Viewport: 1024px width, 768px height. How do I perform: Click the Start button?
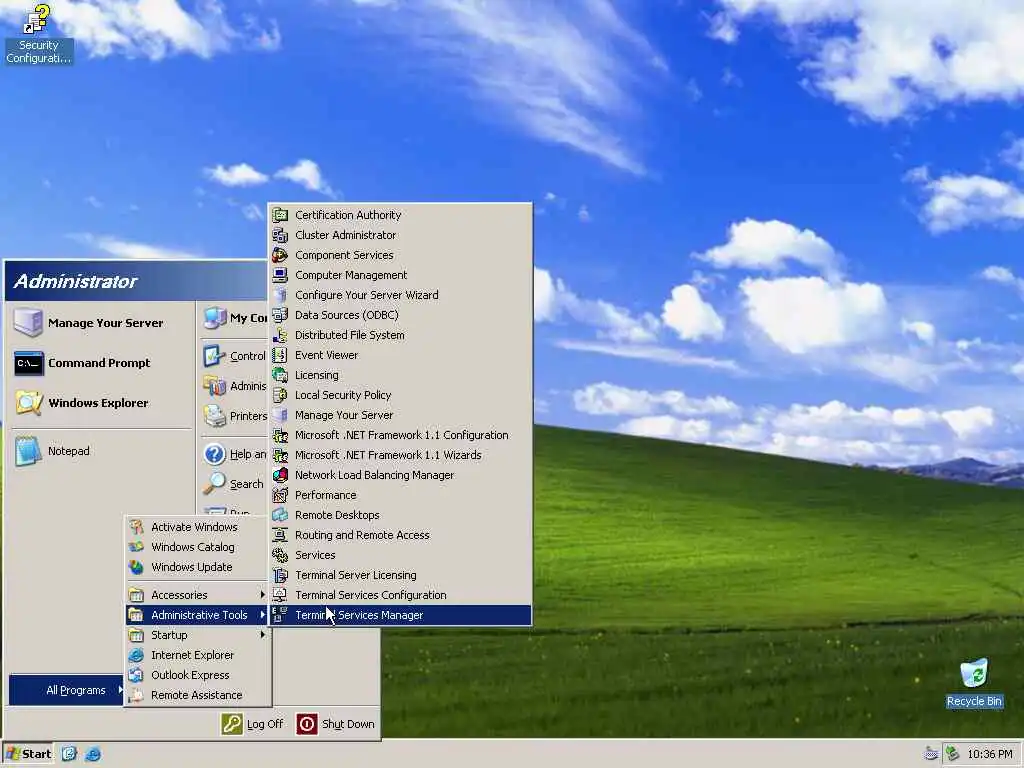(27, 754)
